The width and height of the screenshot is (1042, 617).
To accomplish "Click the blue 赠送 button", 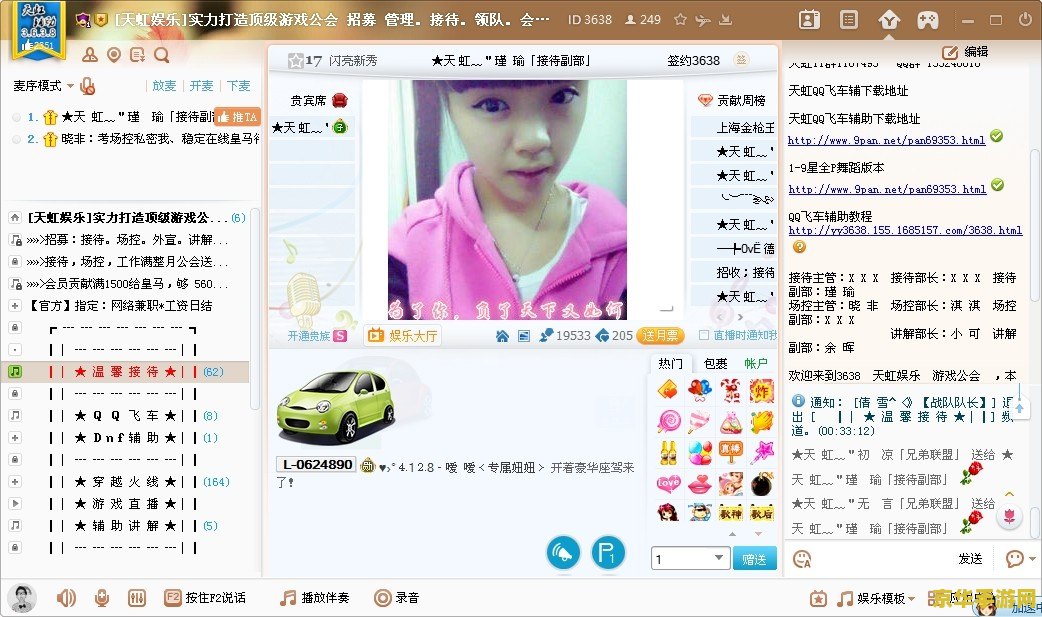I will click(754, 559).
